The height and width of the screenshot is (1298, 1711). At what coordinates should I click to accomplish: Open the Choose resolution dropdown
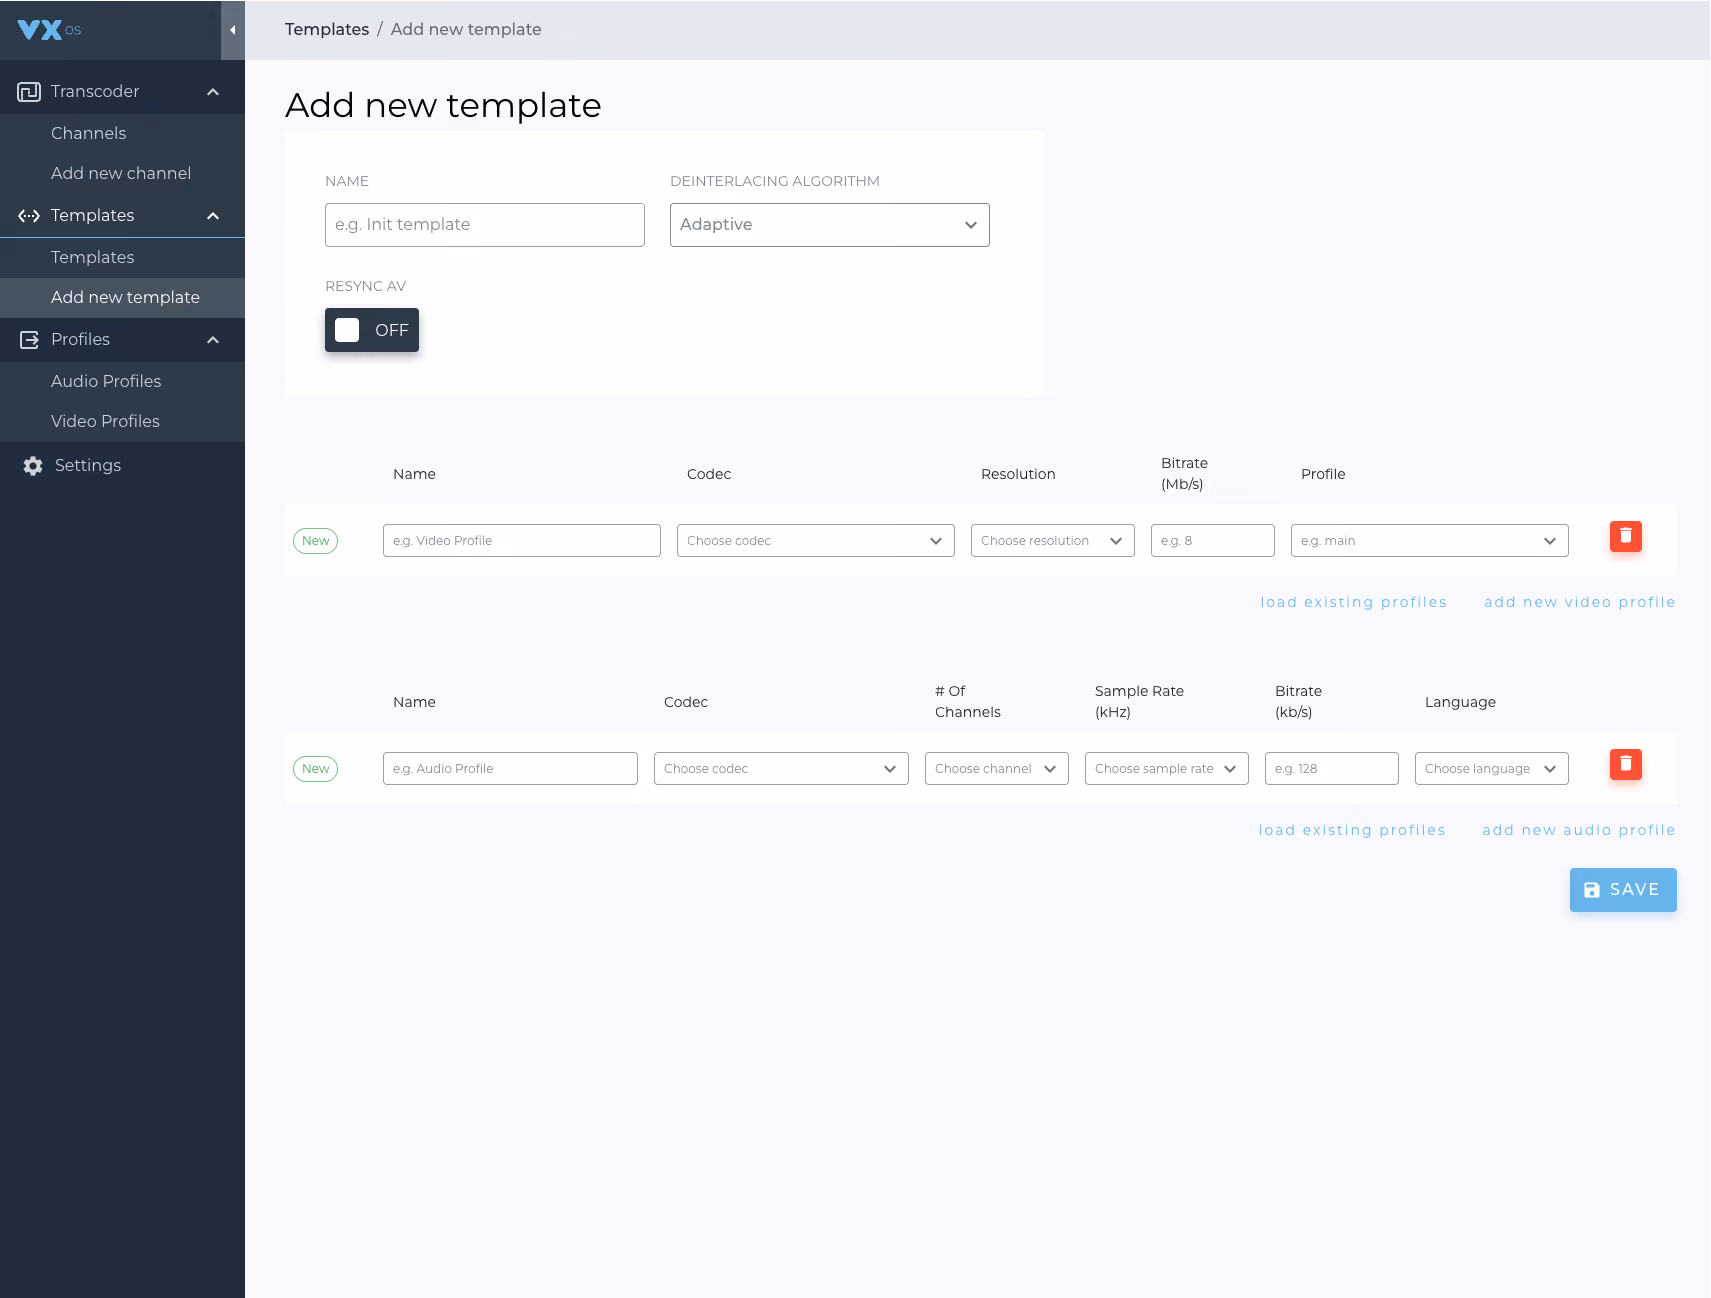pos(1053,541)
